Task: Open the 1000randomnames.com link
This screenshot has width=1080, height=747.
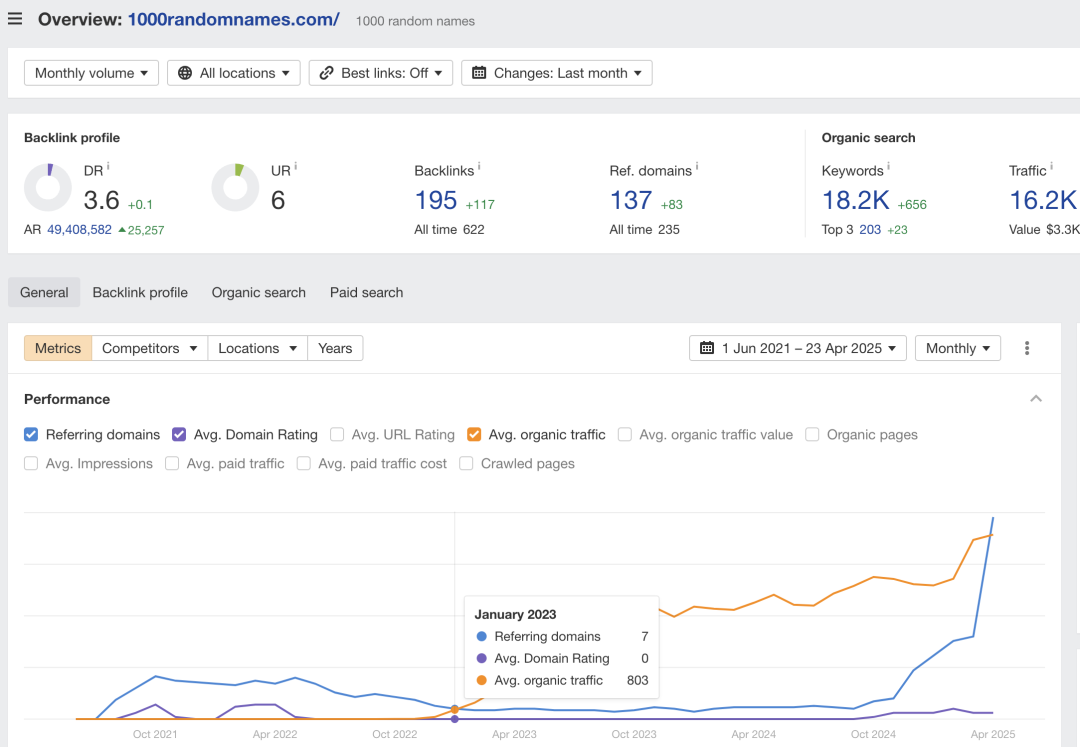Action: (x=233, y=19)
